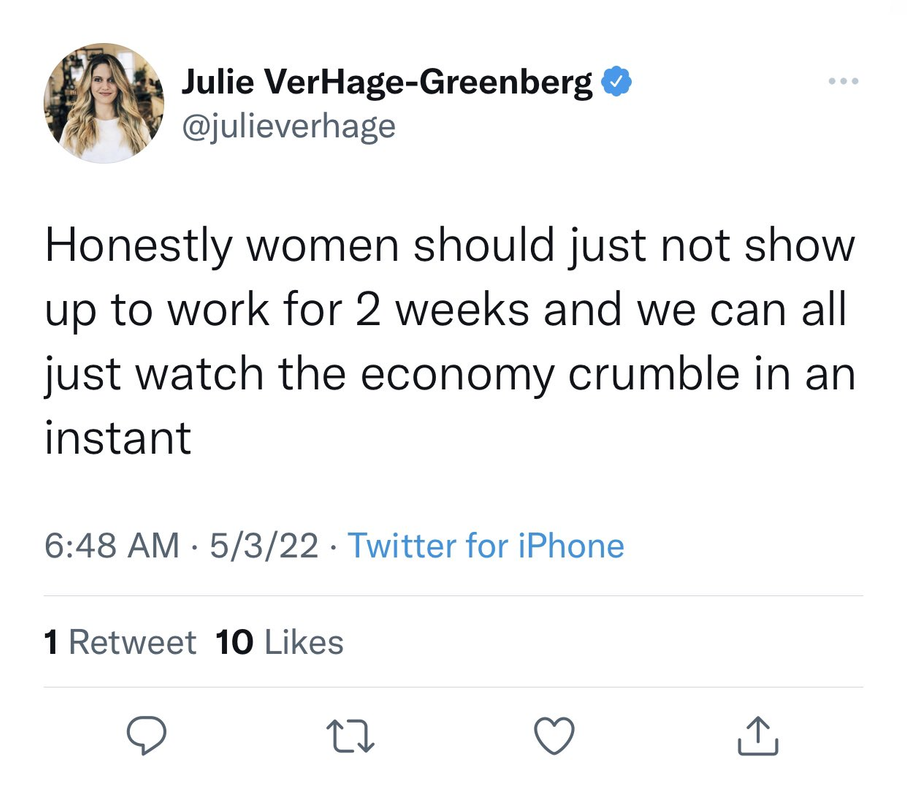Reply to Julie's tweet
The width and height of the screenshot is (907, 800).
pos(147,737)
